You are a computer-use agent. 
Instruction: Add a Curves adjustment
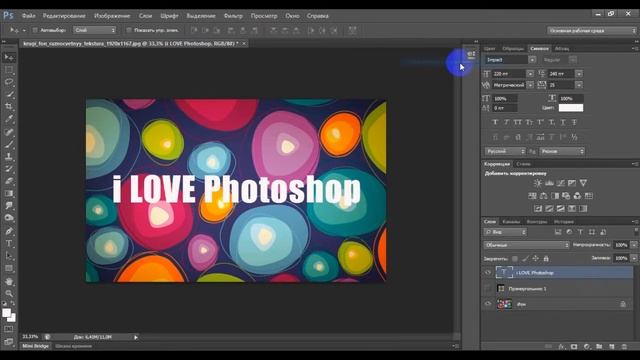pyautogui.click(x=561, y=183)
